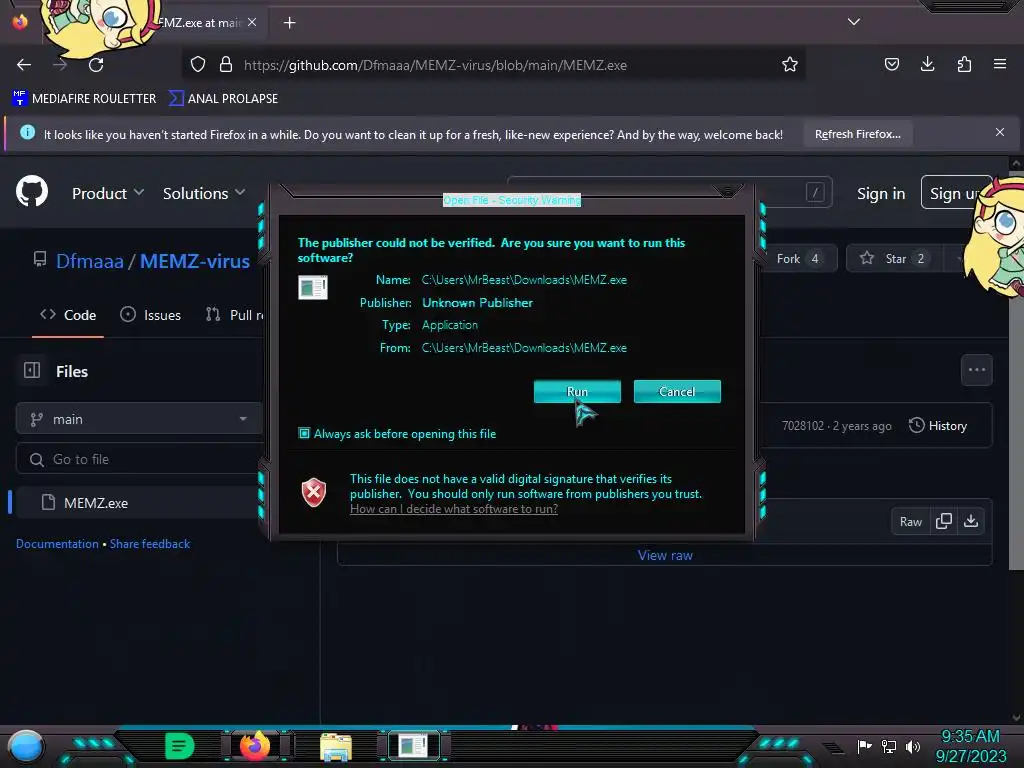
Task: Open Firefox from the taskbar
Action: 255,746
